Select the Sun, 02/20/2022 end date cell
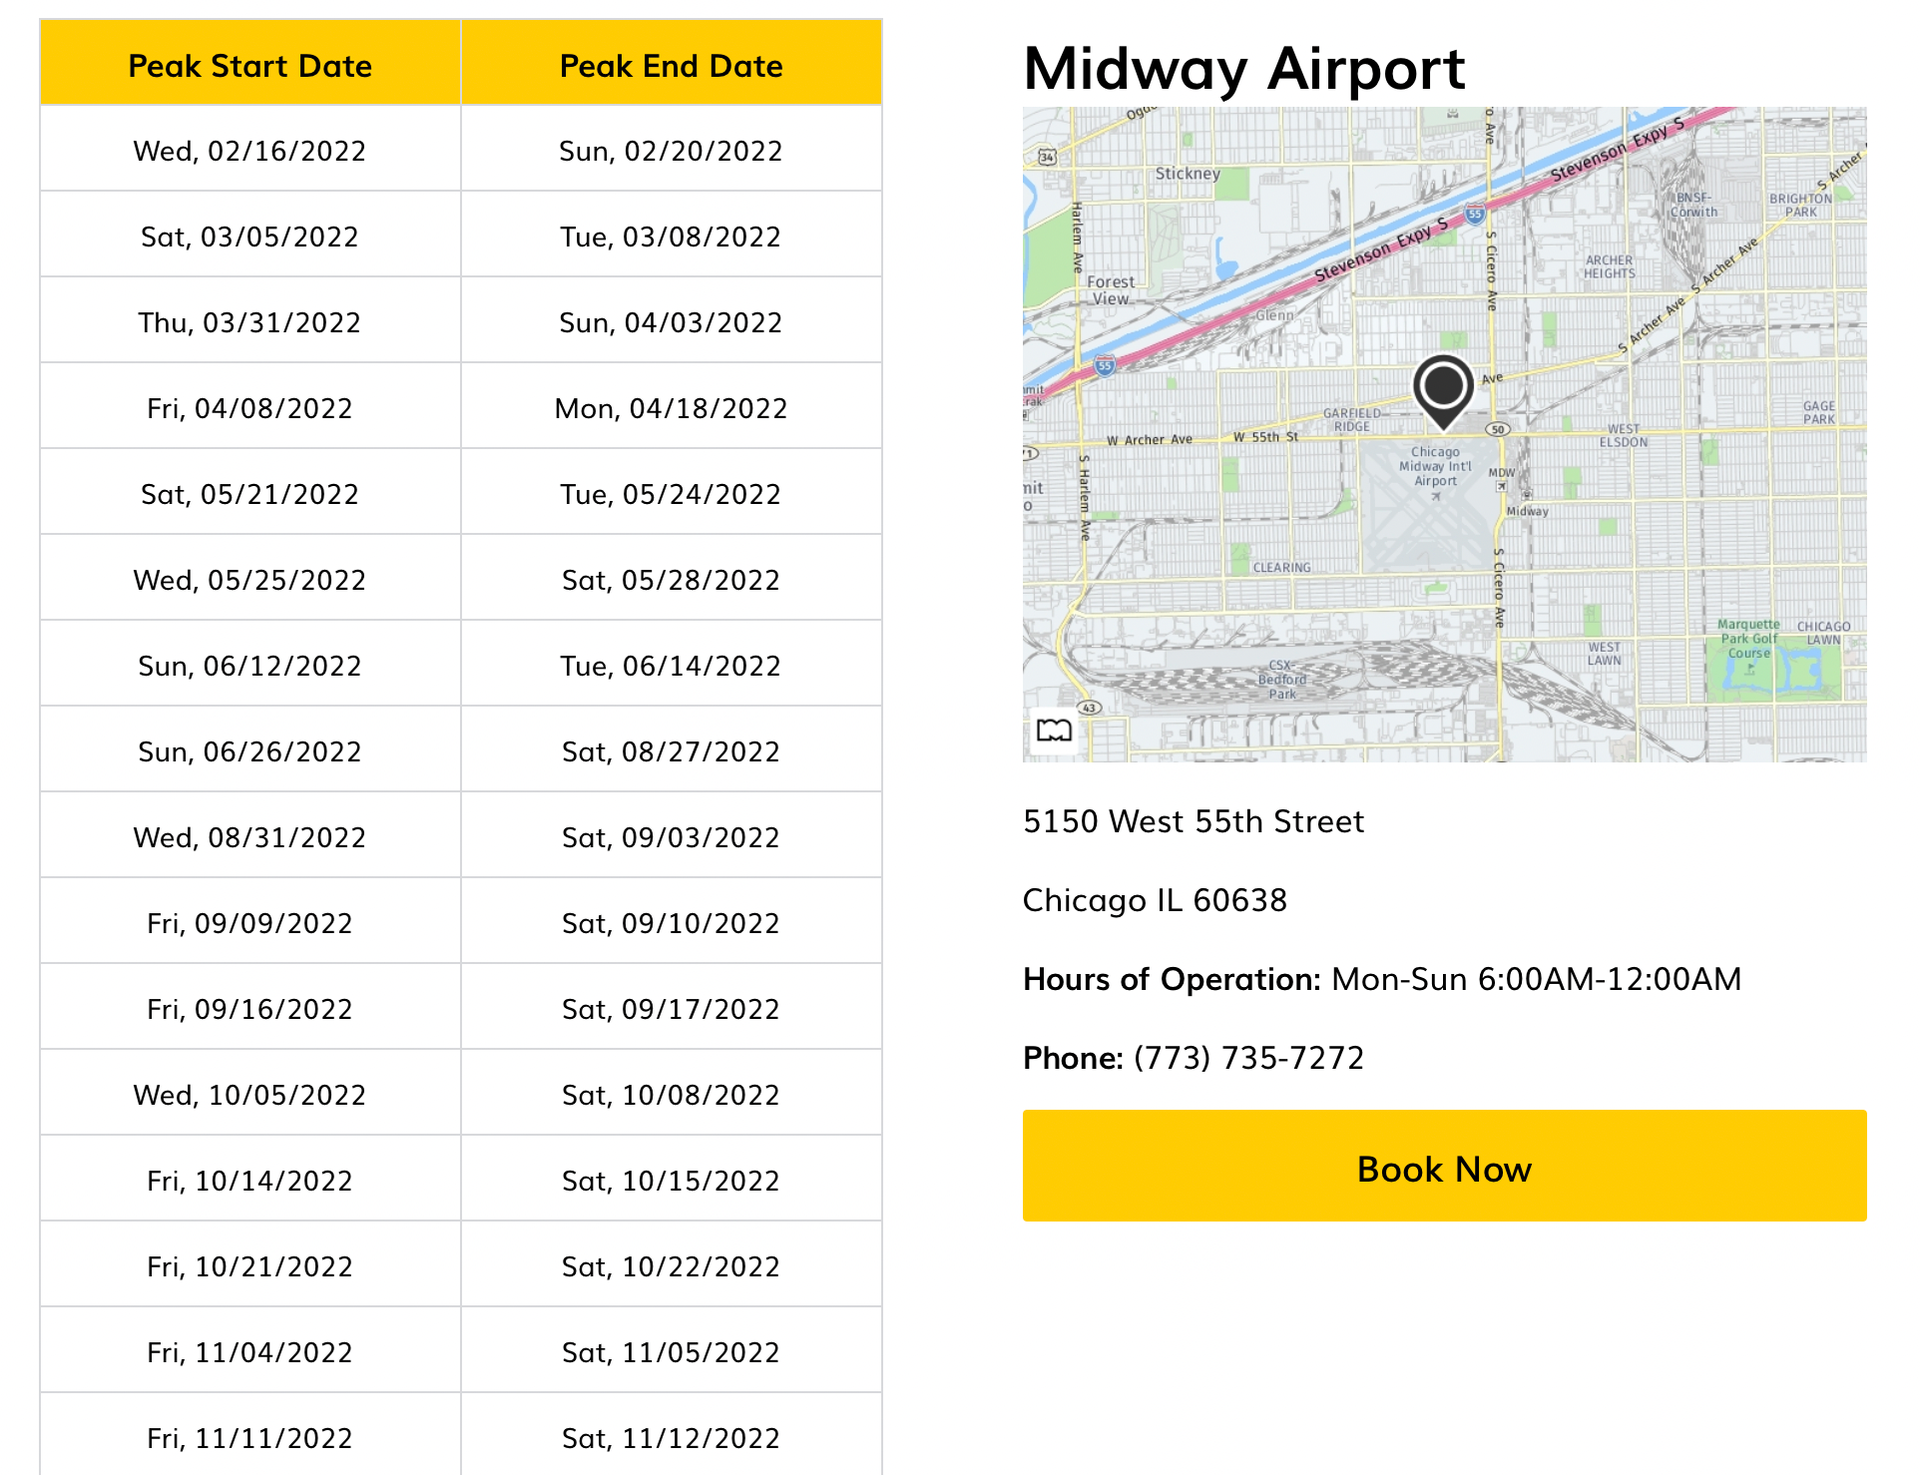 pyautogui.click(x=670, y=150)
